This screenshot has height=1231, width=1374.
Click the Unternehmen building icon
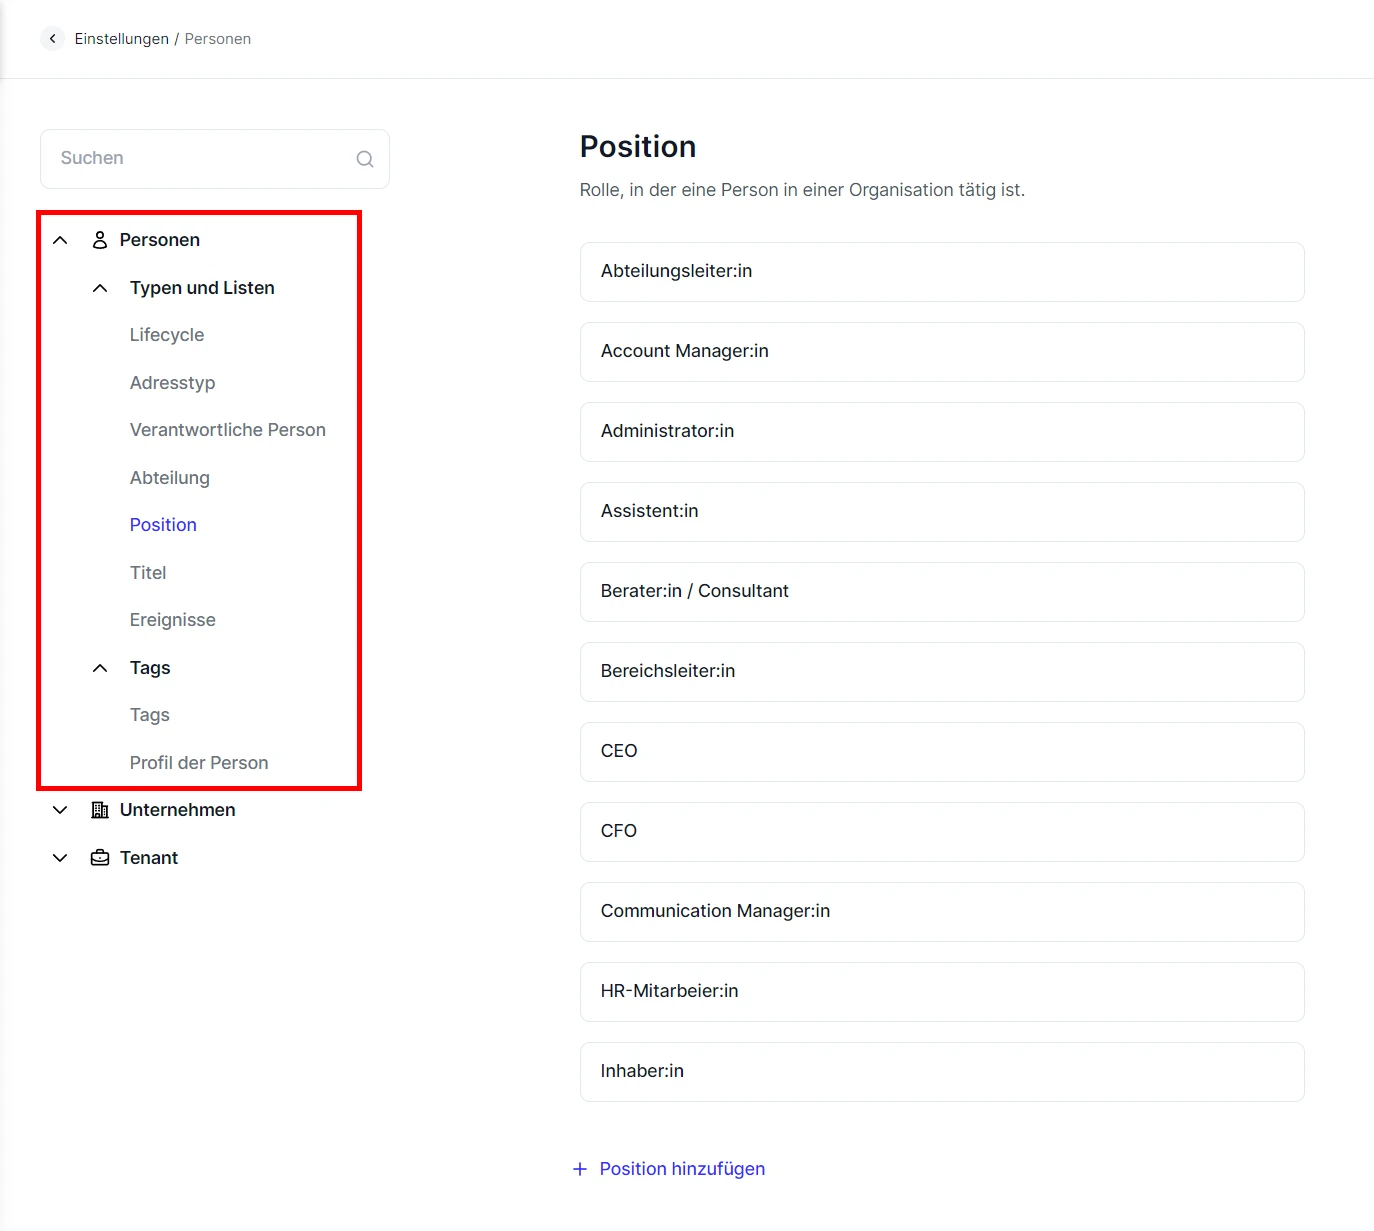tap(100, 810)
